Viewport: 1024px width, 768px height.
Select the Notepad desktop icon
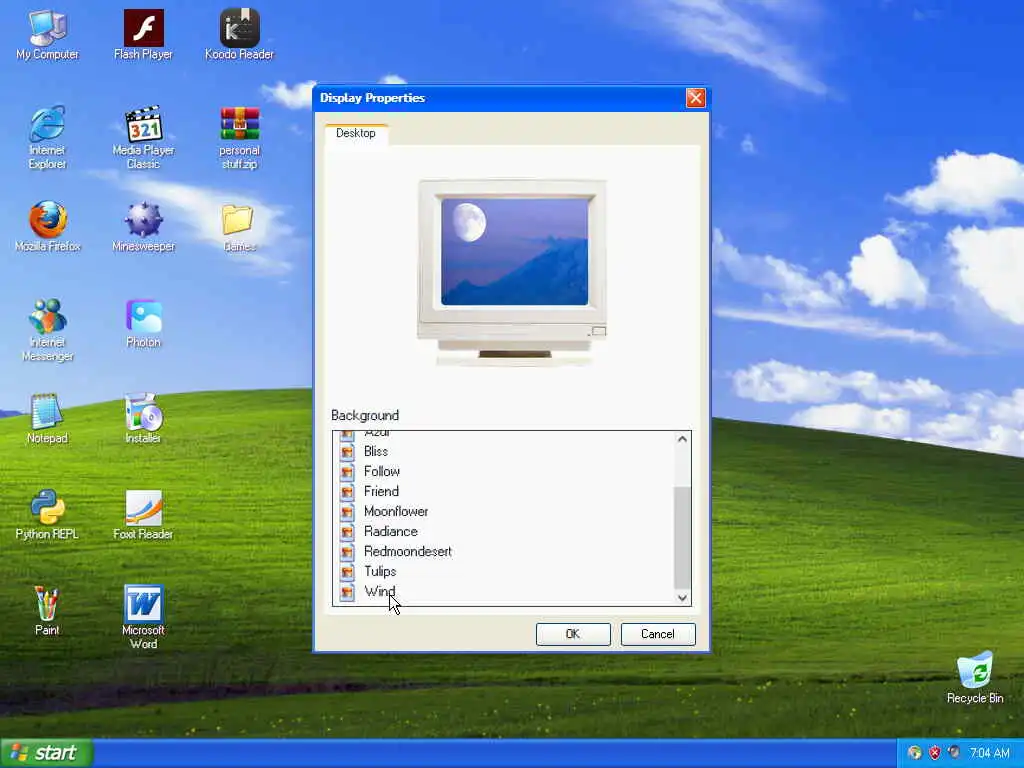pos(47,419)
